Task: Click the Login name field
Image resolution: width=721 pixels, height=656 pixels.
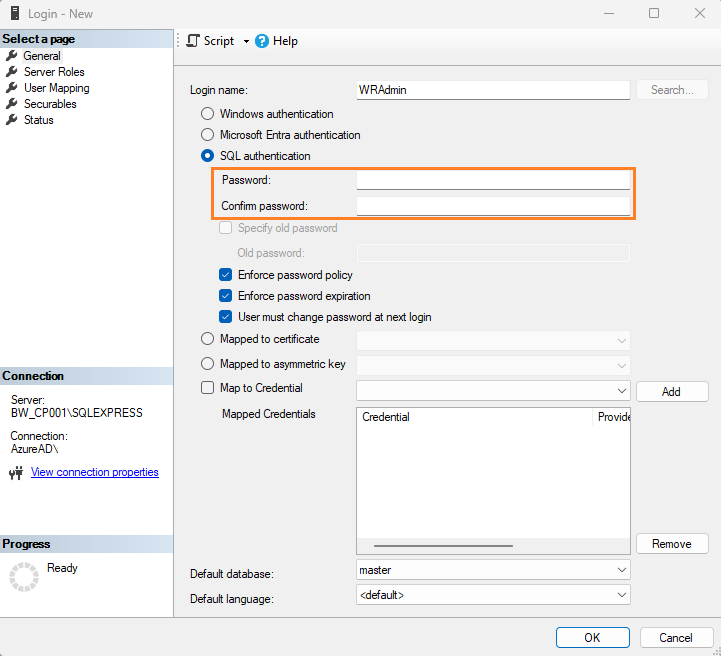Action: [493, 90]
